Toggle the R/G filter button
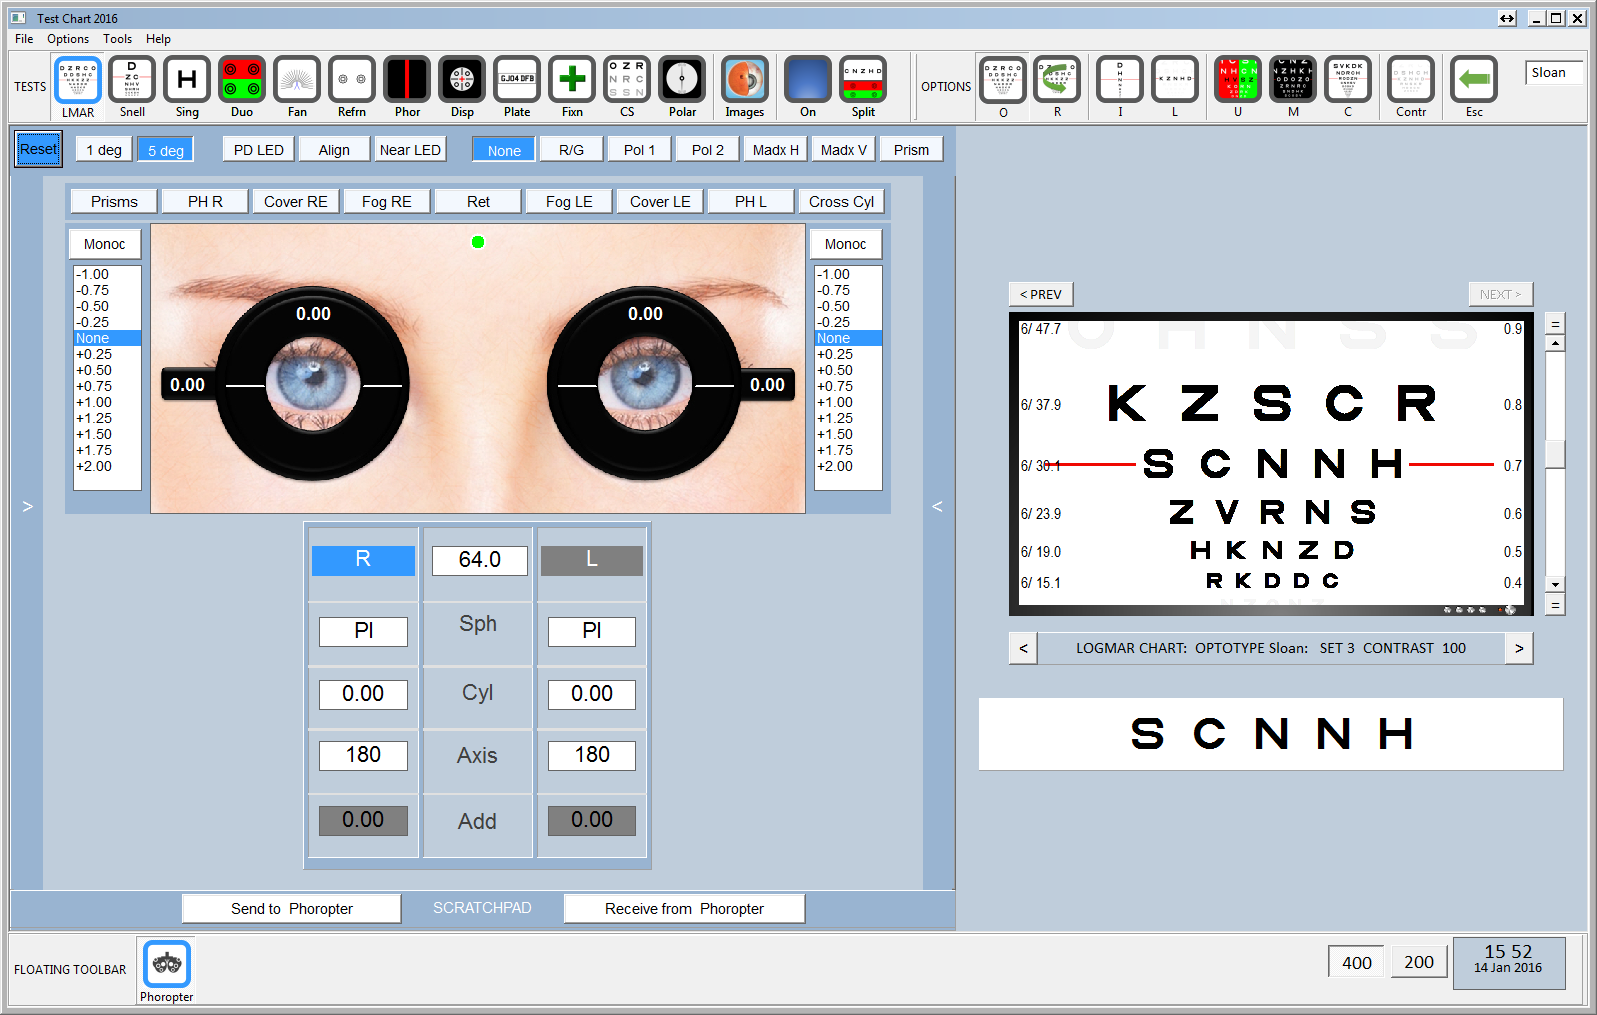 (x=571, y=150)
